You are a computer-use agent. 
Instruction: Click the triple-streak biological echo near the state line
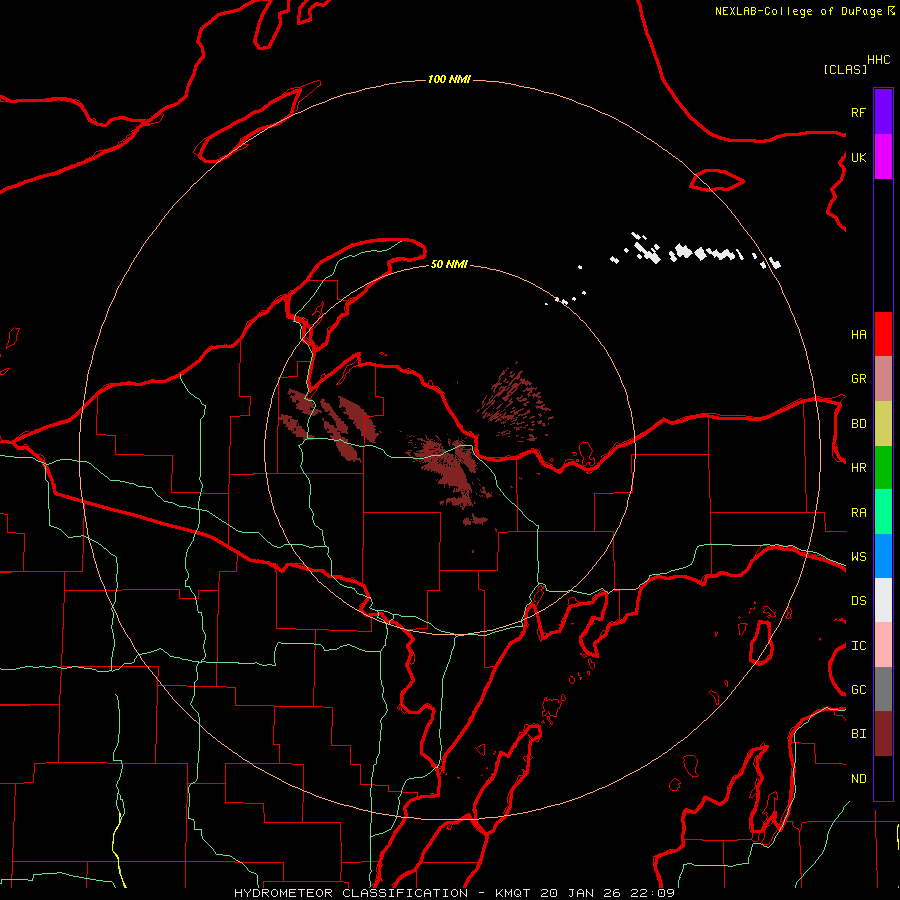tap(330, 425)
